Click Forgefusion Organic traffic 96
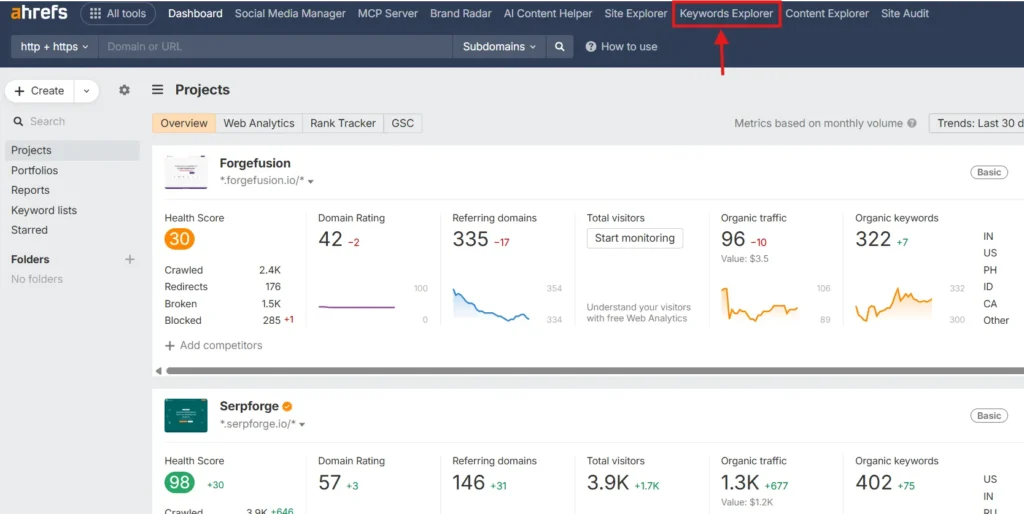The height and width of the screenshot is (514, 1024). pos(733,239)
